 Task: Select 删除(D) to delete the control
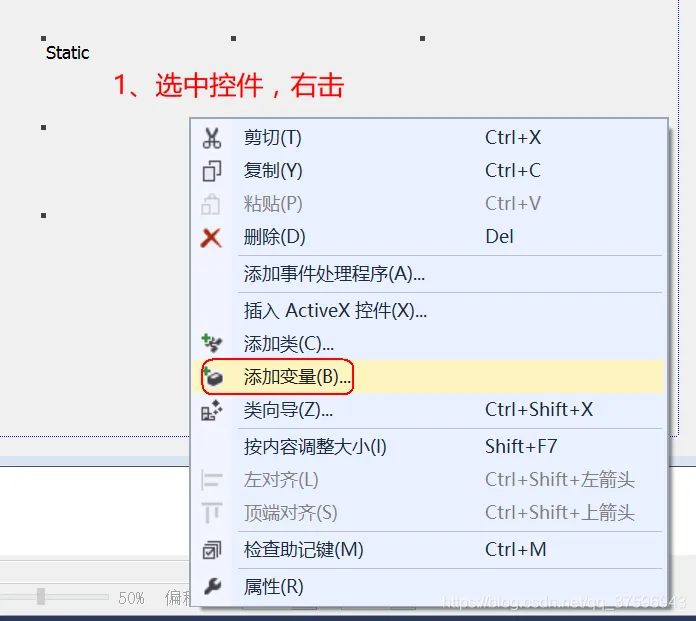click(x=428, y=237)
